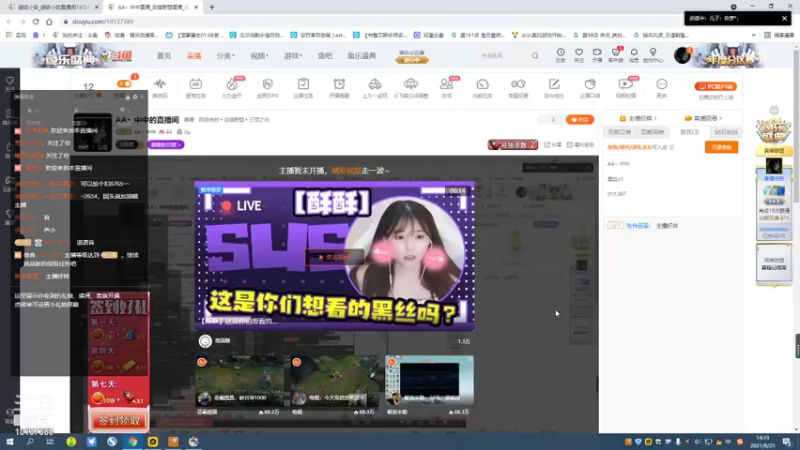Open the AD task tool icon
The width and height of the screenshot is (800, 450).
click(x=195, y=88)
